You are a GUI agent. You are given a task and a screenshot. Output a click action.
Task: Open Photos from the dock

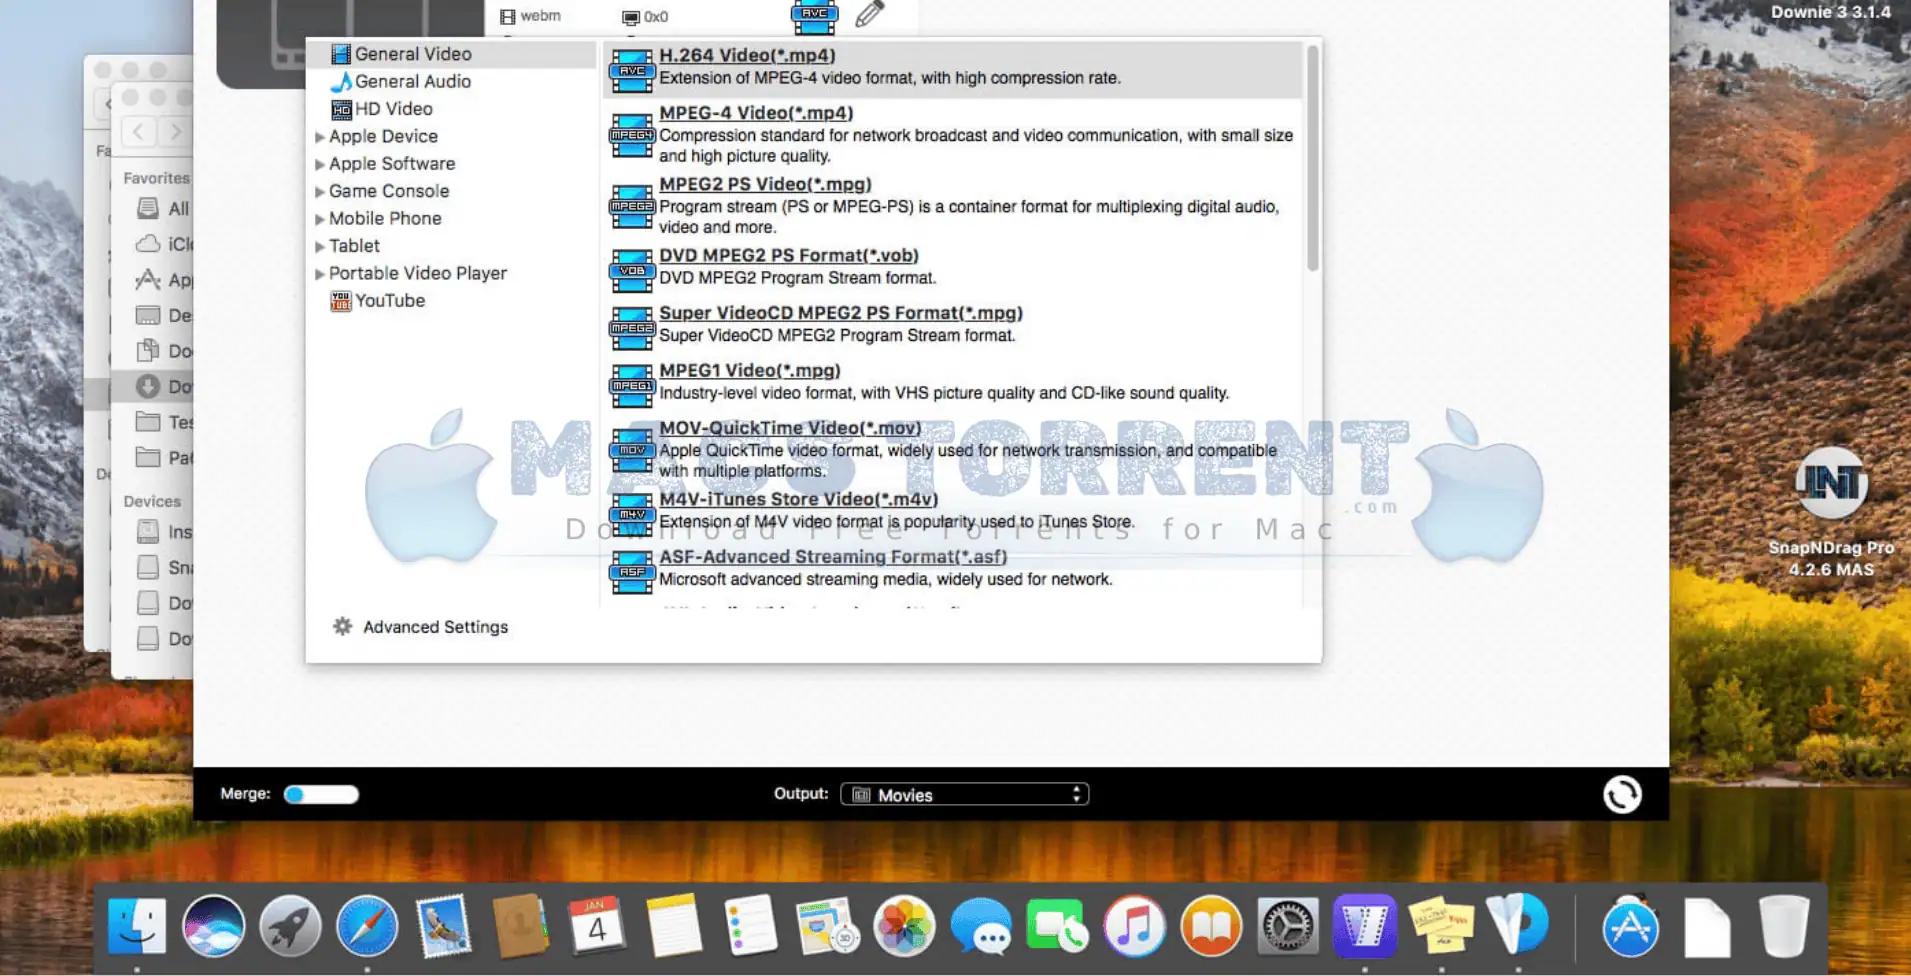(x=904, y=926)
